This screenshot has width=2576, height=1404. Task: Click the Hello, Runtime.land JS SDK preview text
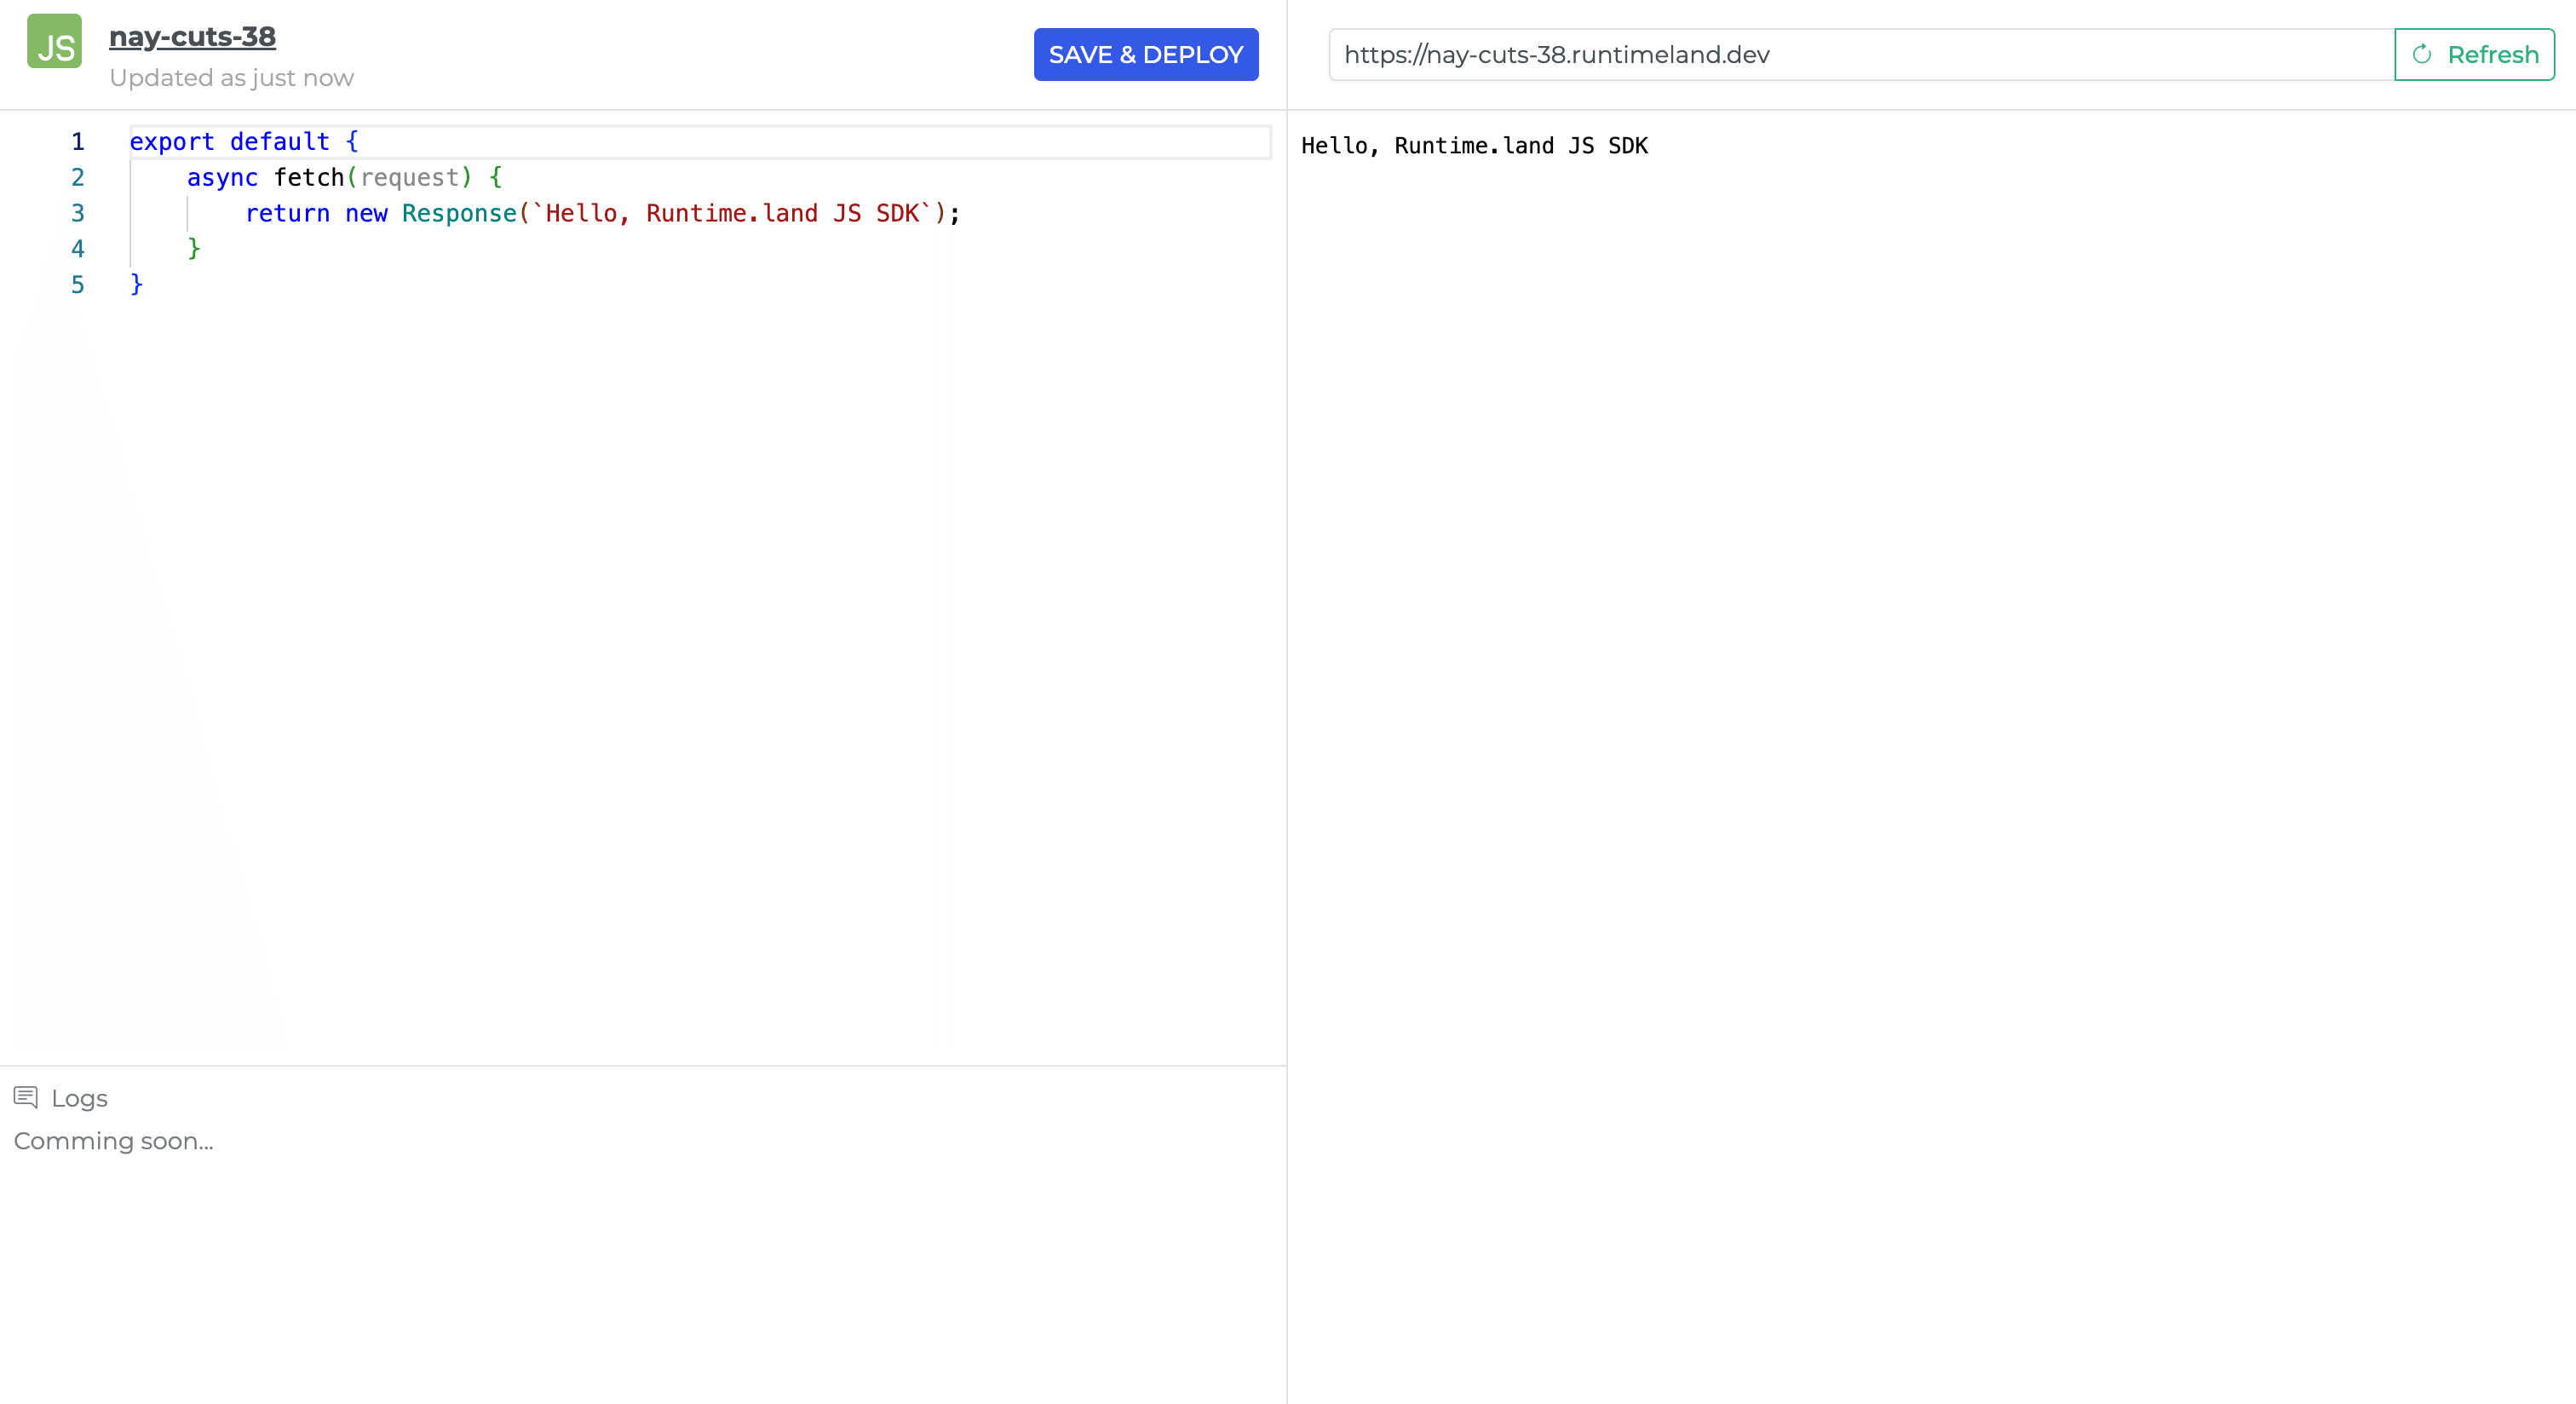click(1474, 145)
